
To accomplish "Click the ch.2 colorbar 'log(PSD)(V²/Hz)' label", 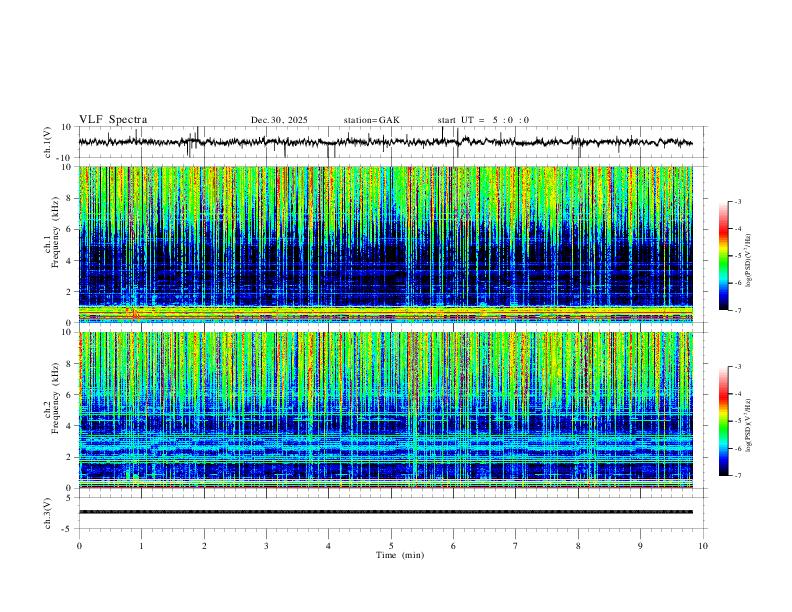I will tap(749, 426).
